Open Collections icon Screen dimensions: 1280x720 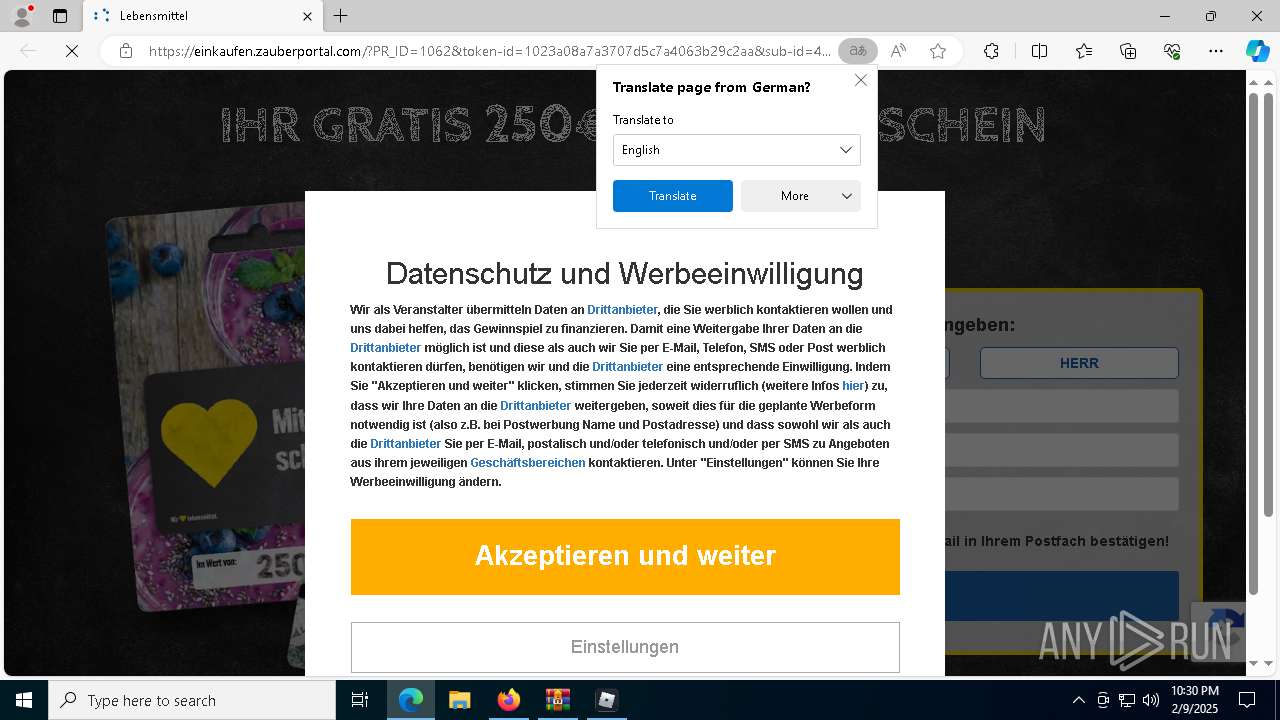tap(1128, 51)
